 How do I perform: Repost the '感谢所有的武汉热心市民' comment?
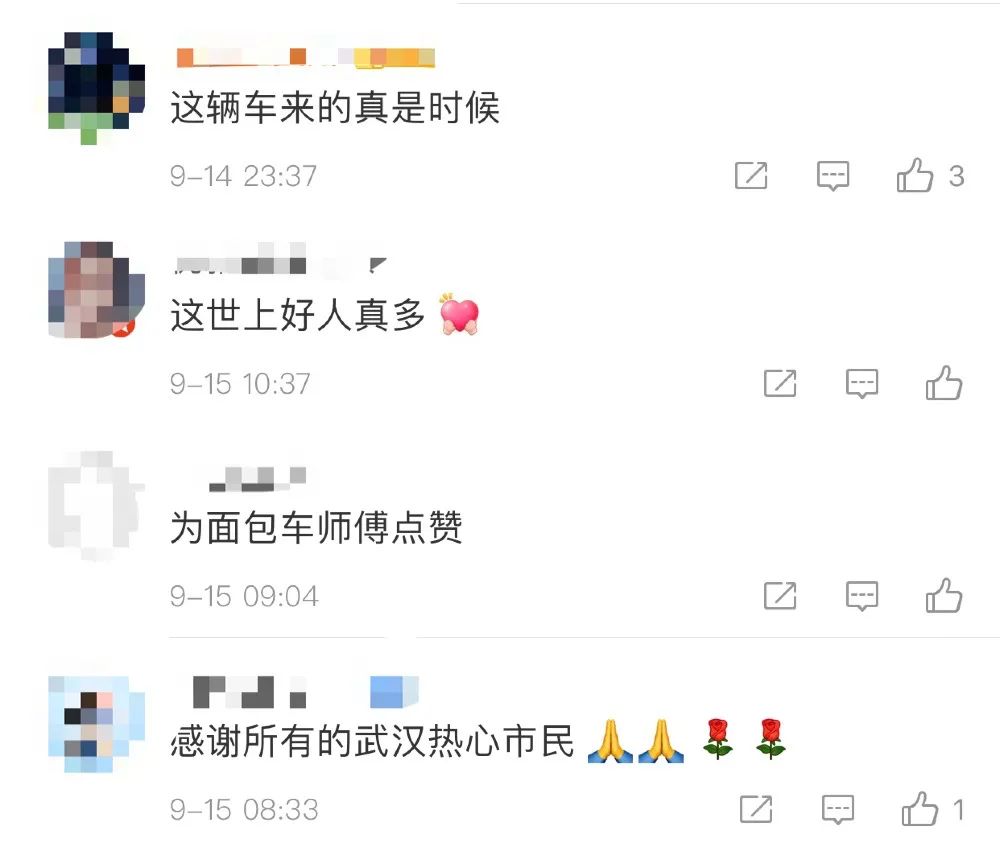click(x=756, y=810)
